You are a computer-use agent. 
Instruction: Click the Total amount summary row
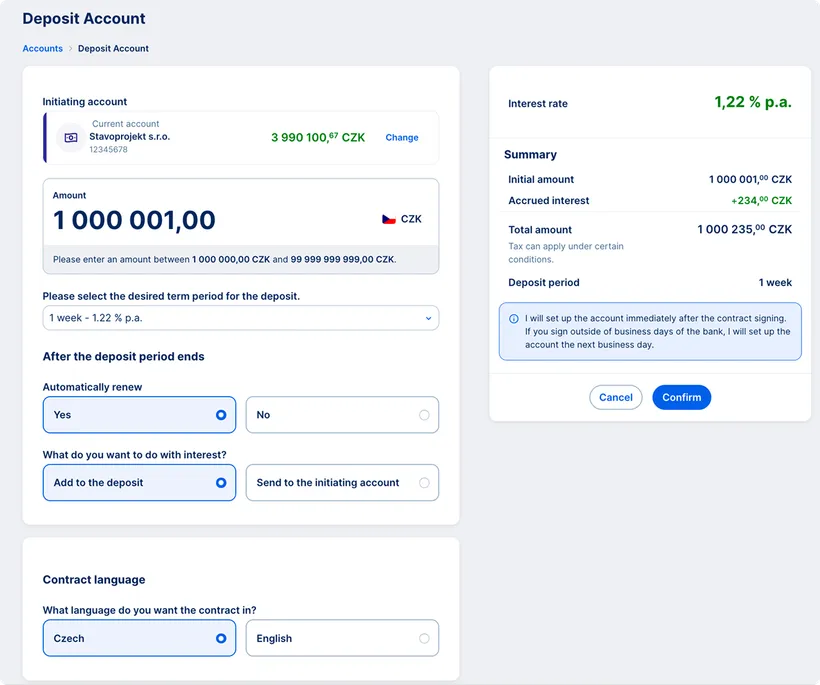click(650, 229)
